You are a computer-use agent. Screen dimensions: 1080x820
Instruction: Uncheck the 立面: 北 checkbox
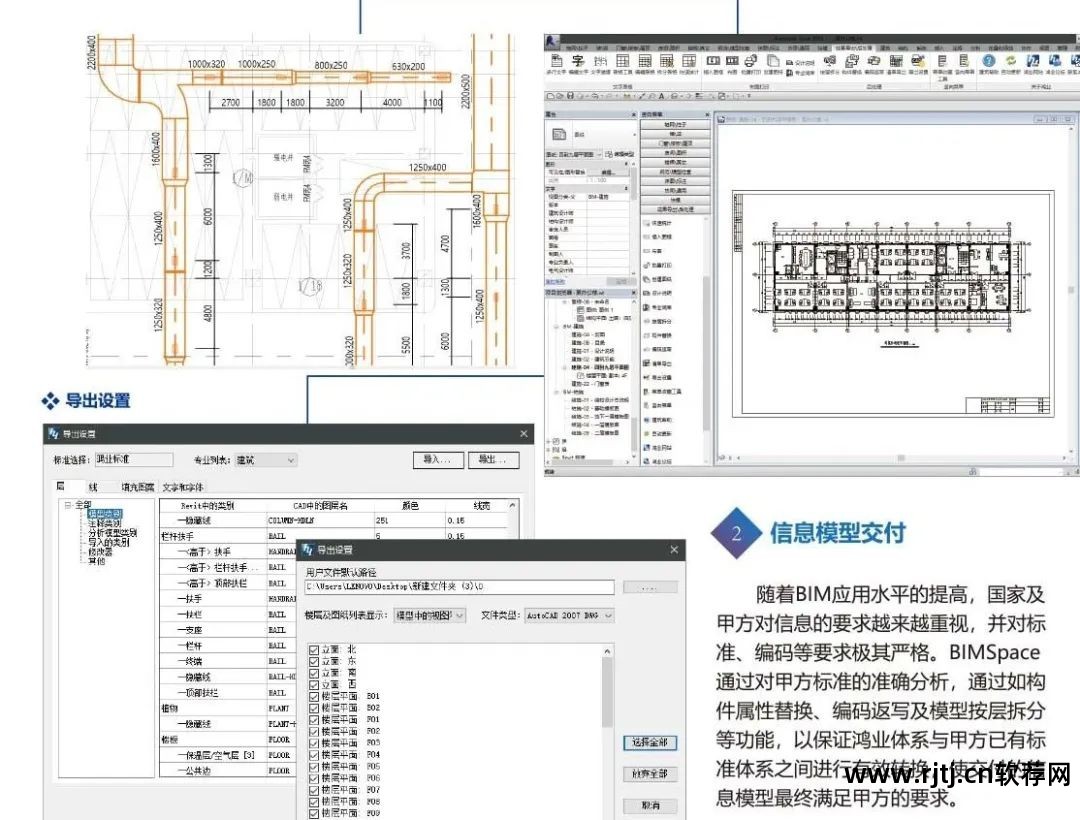click(314, 649)
